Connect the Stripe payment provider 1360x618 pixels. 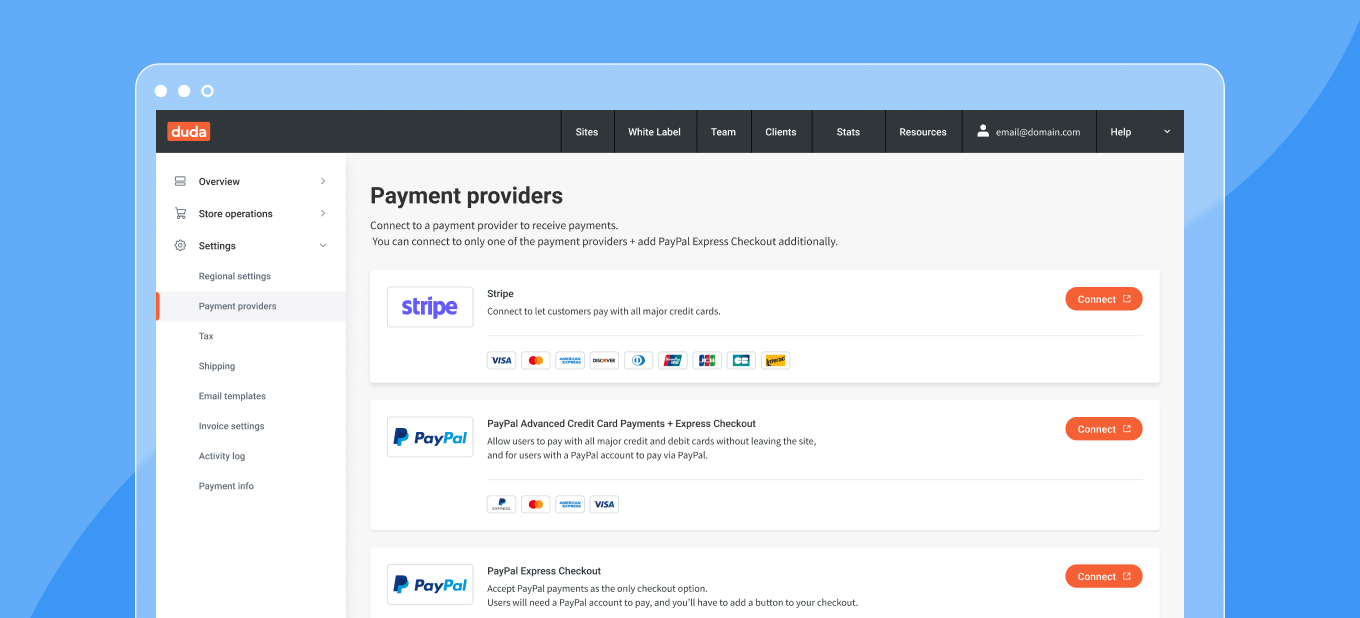(1104, 299)
